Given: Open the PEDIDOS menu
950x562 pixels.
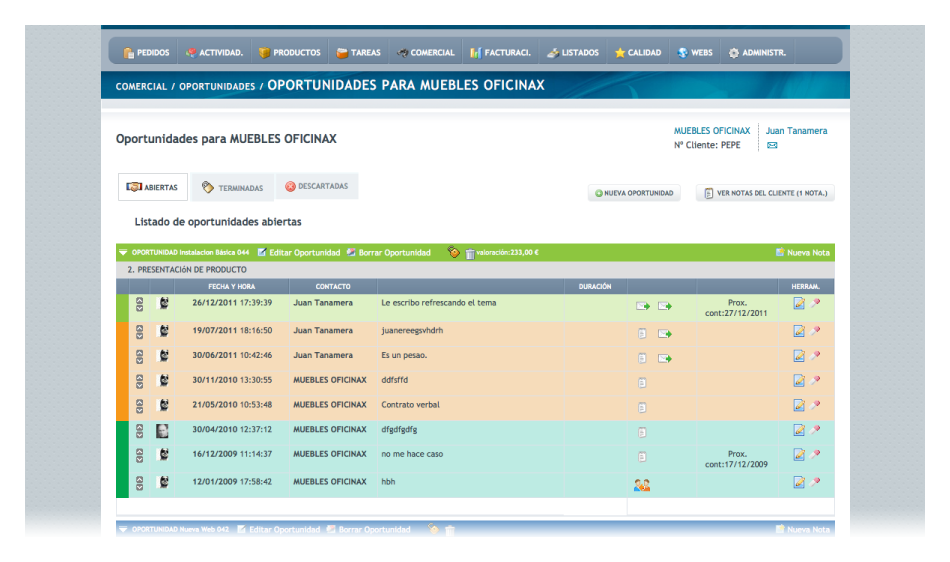Looking at the screenshot, I should pos(146,53).
